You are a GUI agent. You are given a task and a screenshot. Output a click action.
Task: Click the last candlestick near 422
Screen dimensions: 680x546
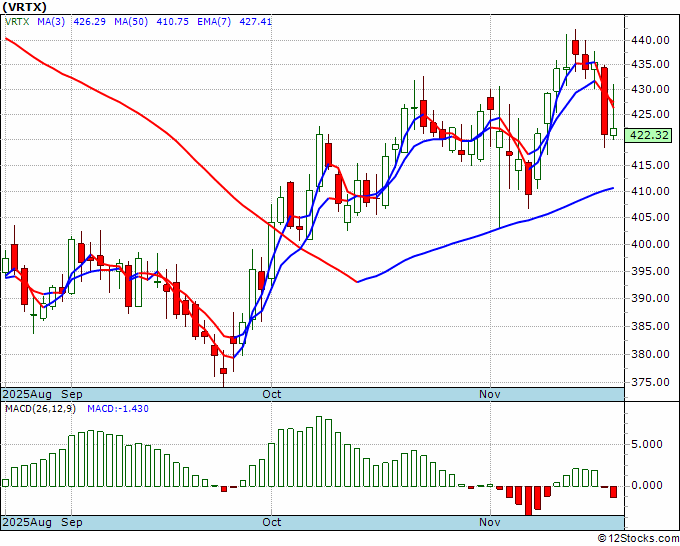point(614,132)
